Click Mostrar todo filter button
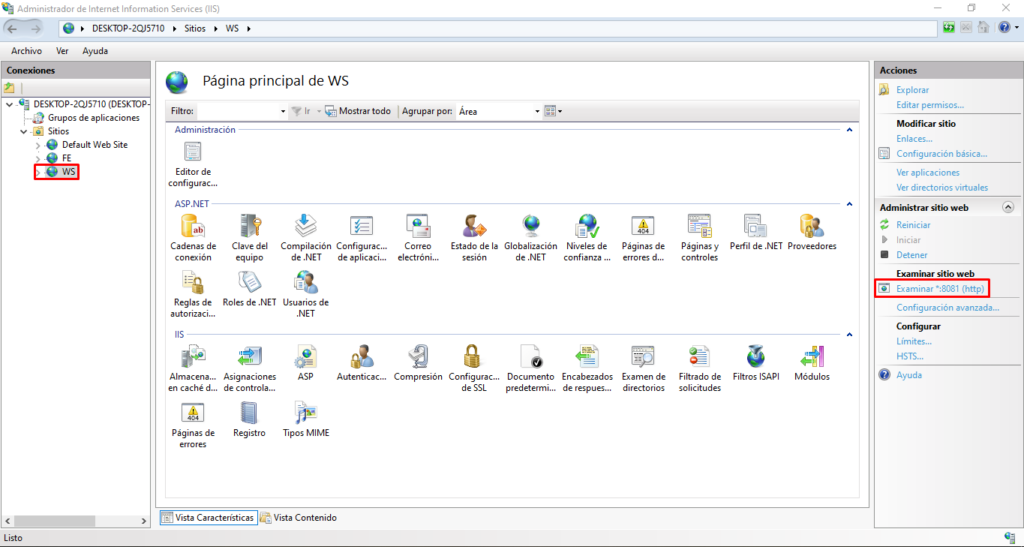Screen dimensions: 1024x547 (x=358, y=111)
